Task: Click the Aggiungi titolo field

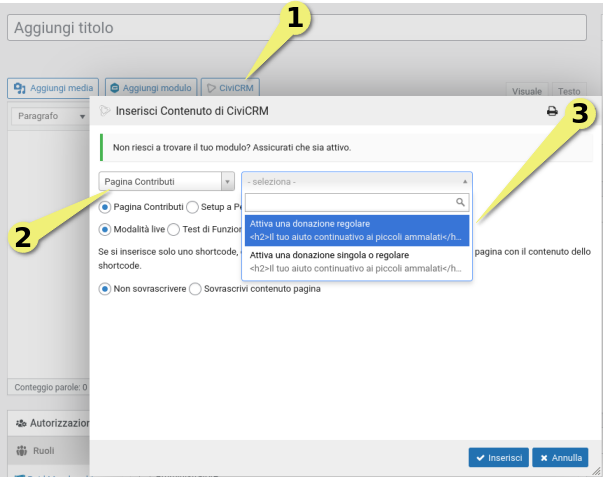Action: (297, 28)
